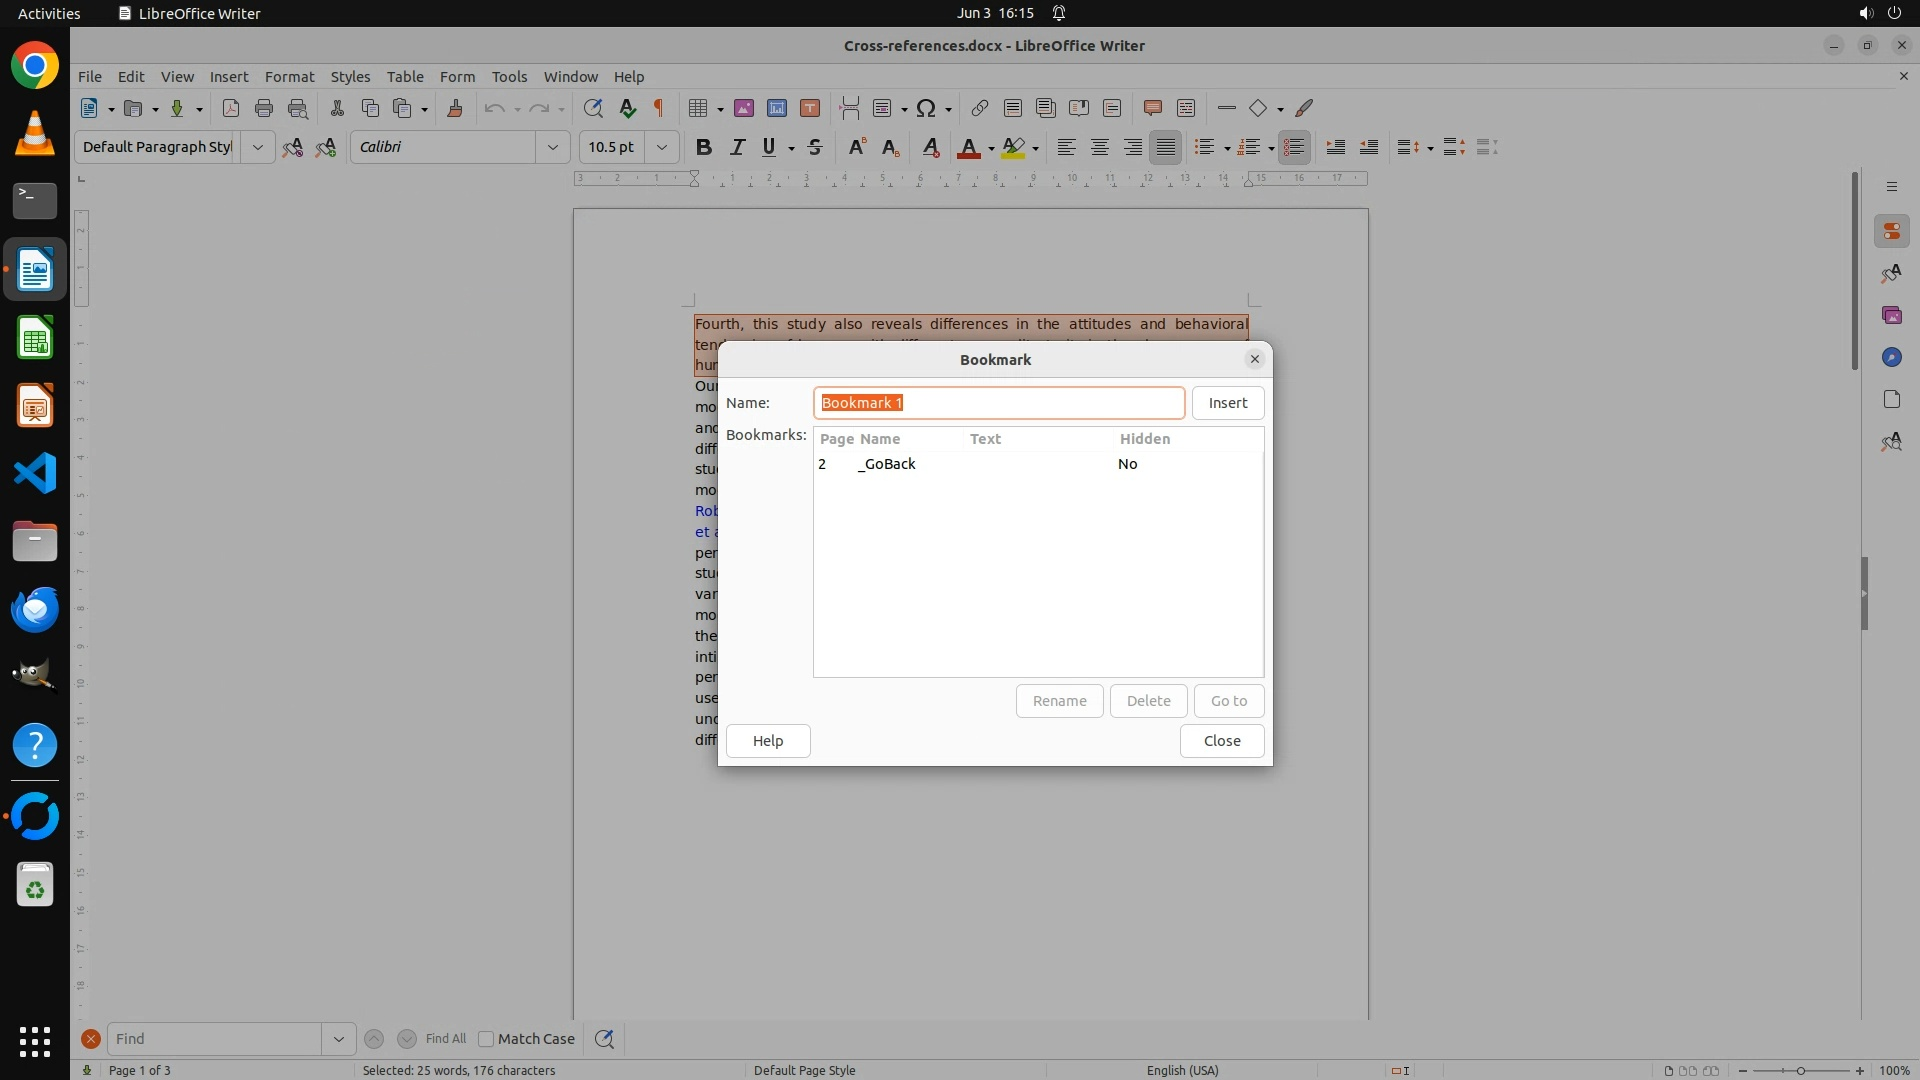
Task: Click the Insert Hyperlink toolbar icon
Action: click(x=980, y=108)
